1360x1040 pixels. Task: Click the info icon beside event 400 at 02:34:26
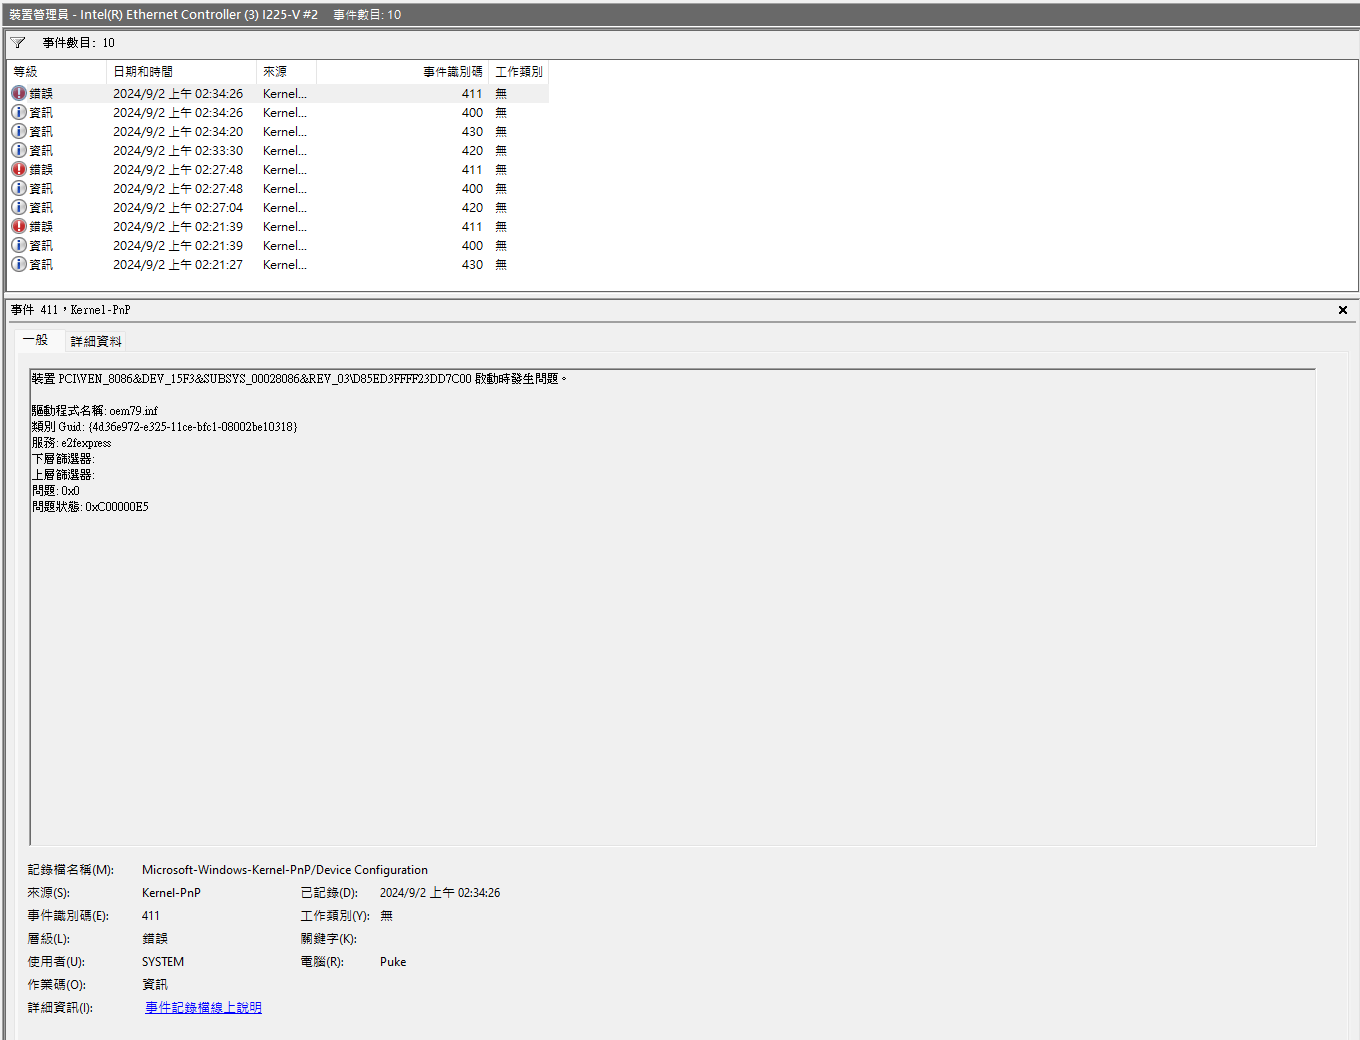tap(18, 111)
